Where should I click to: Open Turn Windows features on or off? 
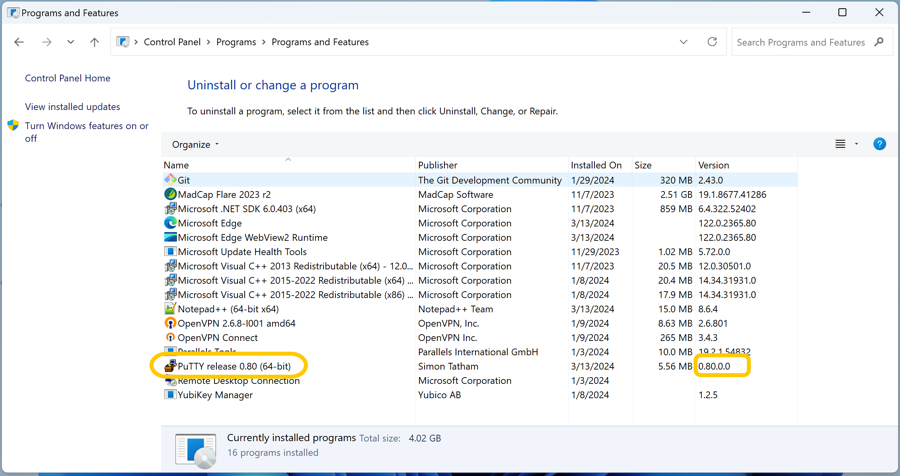tap(86, 131)
